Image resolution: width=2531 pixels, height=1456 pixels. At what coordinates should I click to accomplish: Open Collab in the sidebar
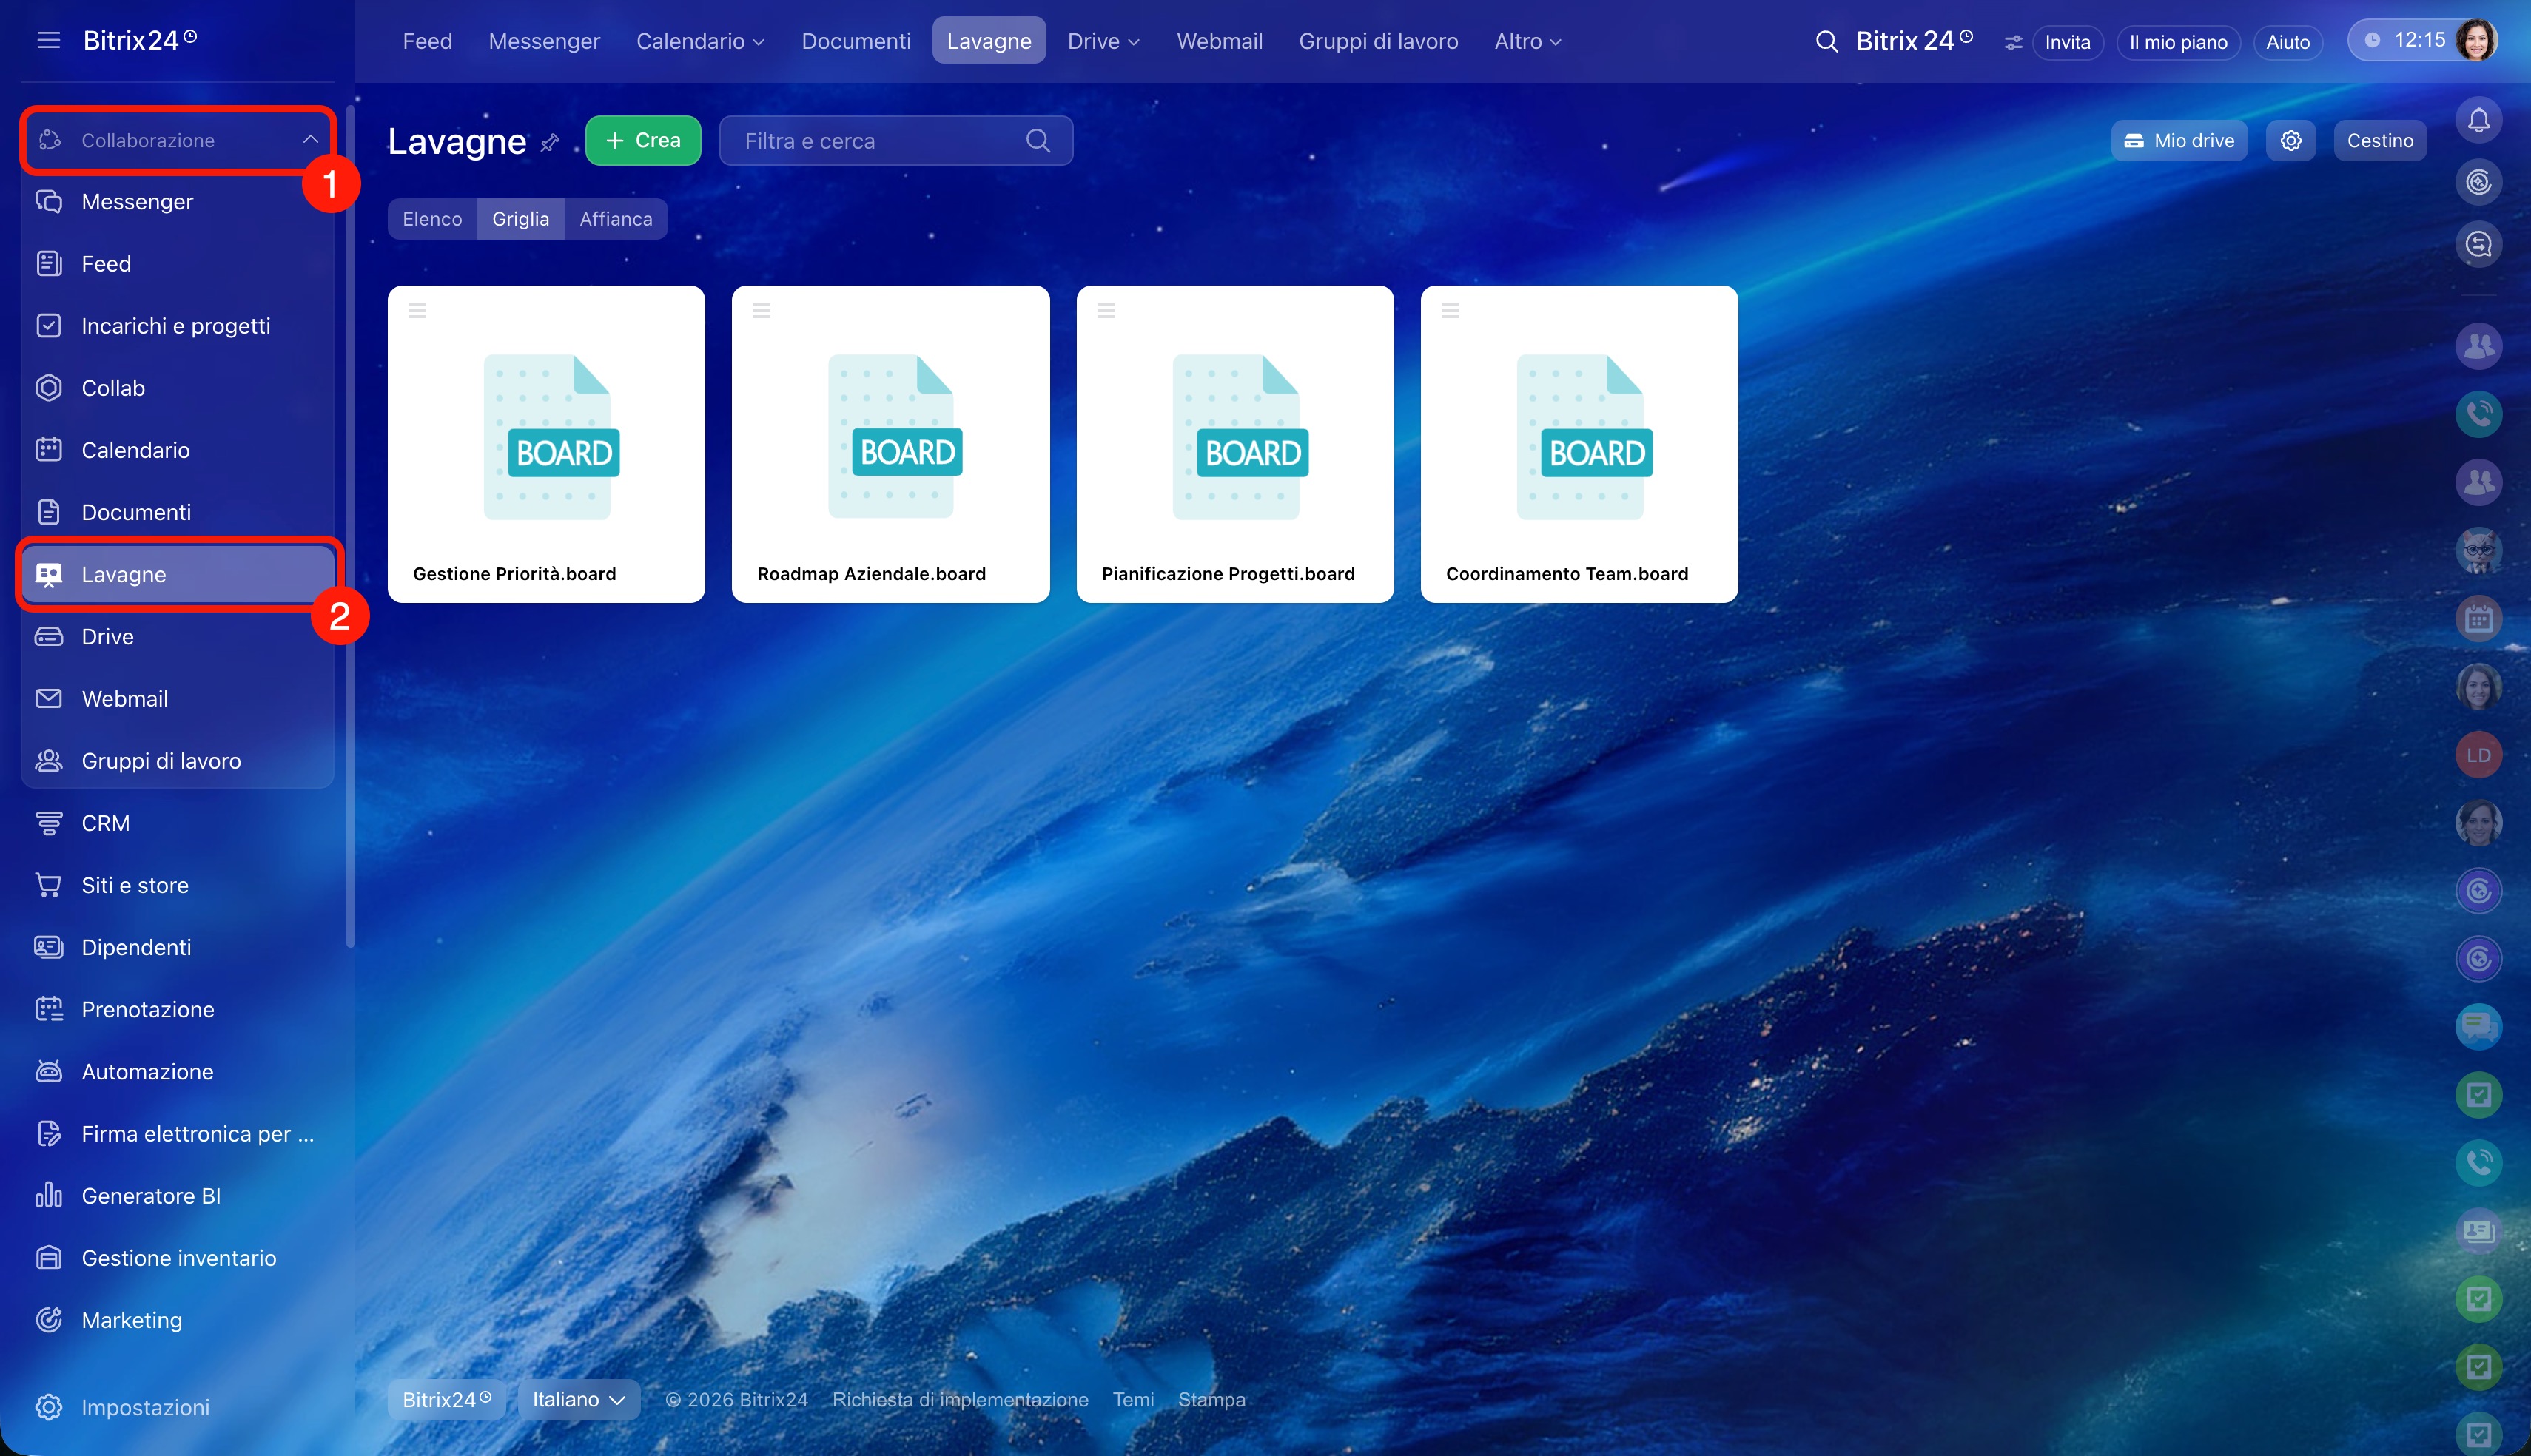tap(178, 388)
